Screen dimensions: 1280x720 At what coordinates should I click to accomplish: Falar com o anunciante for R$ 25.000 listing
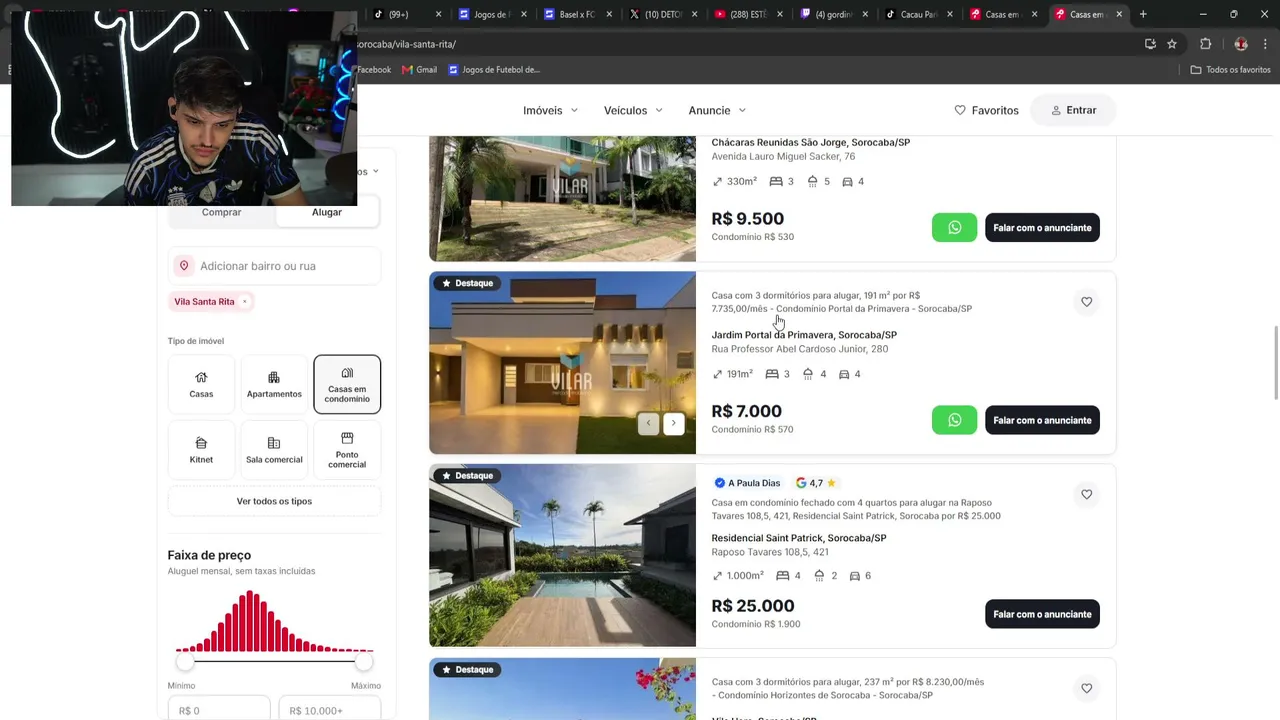tap(1042, 614)
